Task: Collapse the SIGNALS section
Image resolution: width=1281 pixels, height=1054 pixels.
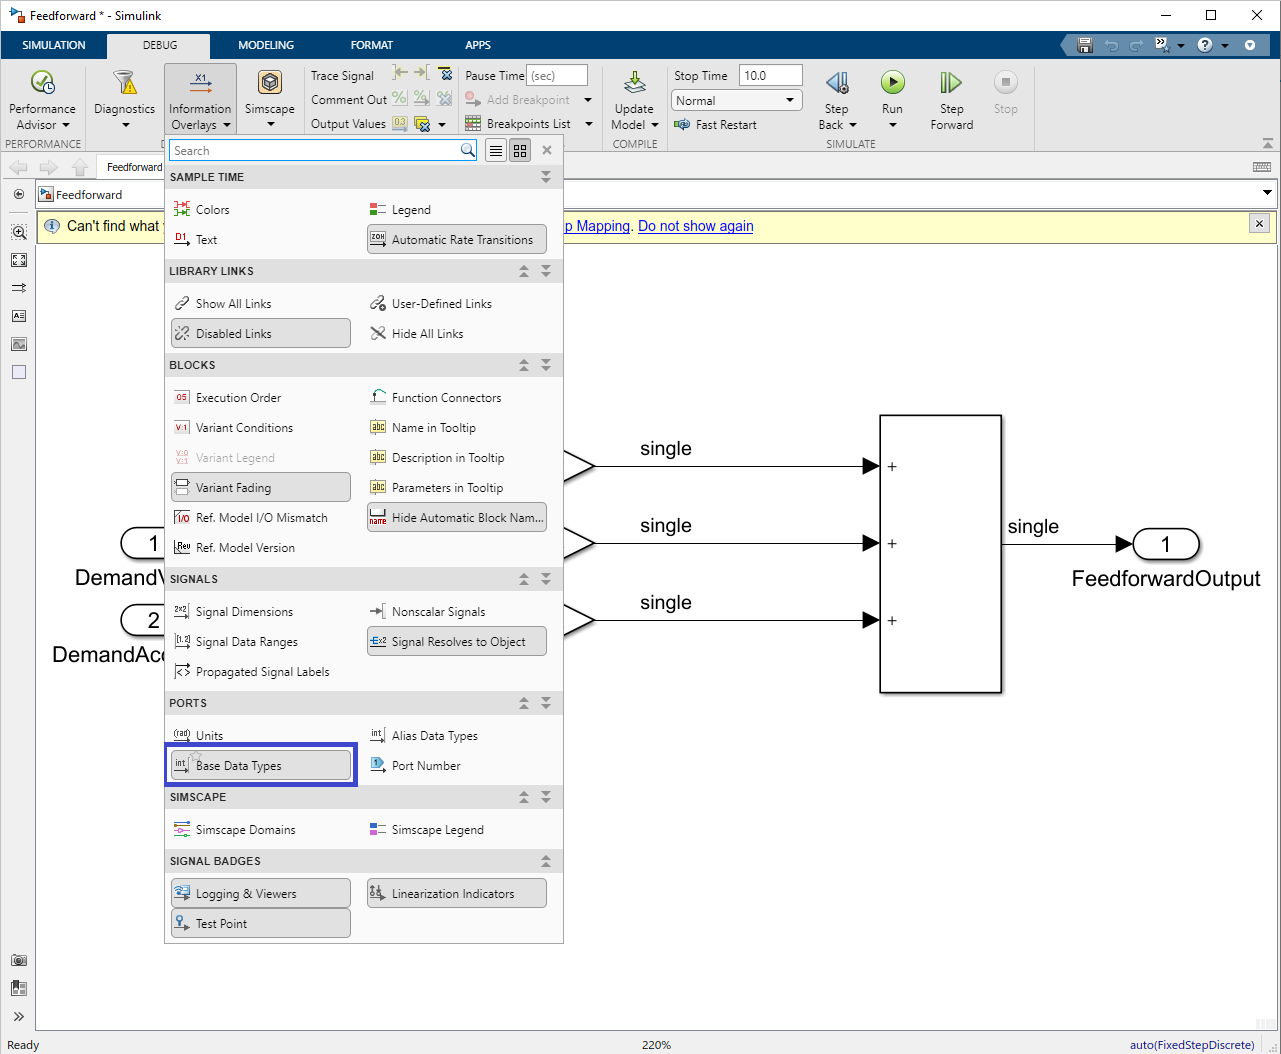Action: (x=522, y=578)
